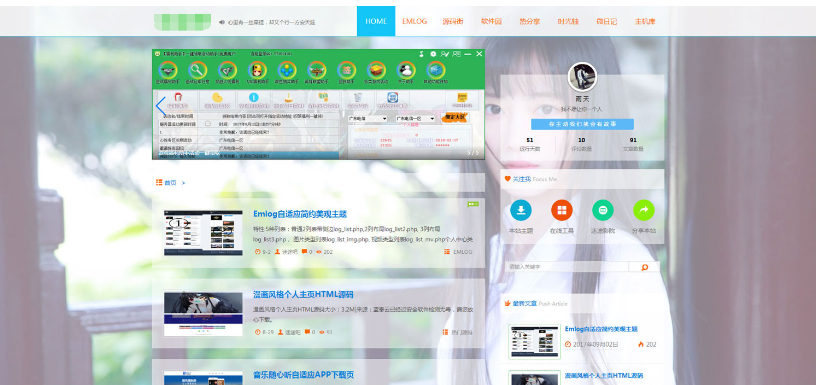The width and height of the screenshot is (816, 385).
Task: Click the 首页 breadcrumb link
Action: (170, 183)
